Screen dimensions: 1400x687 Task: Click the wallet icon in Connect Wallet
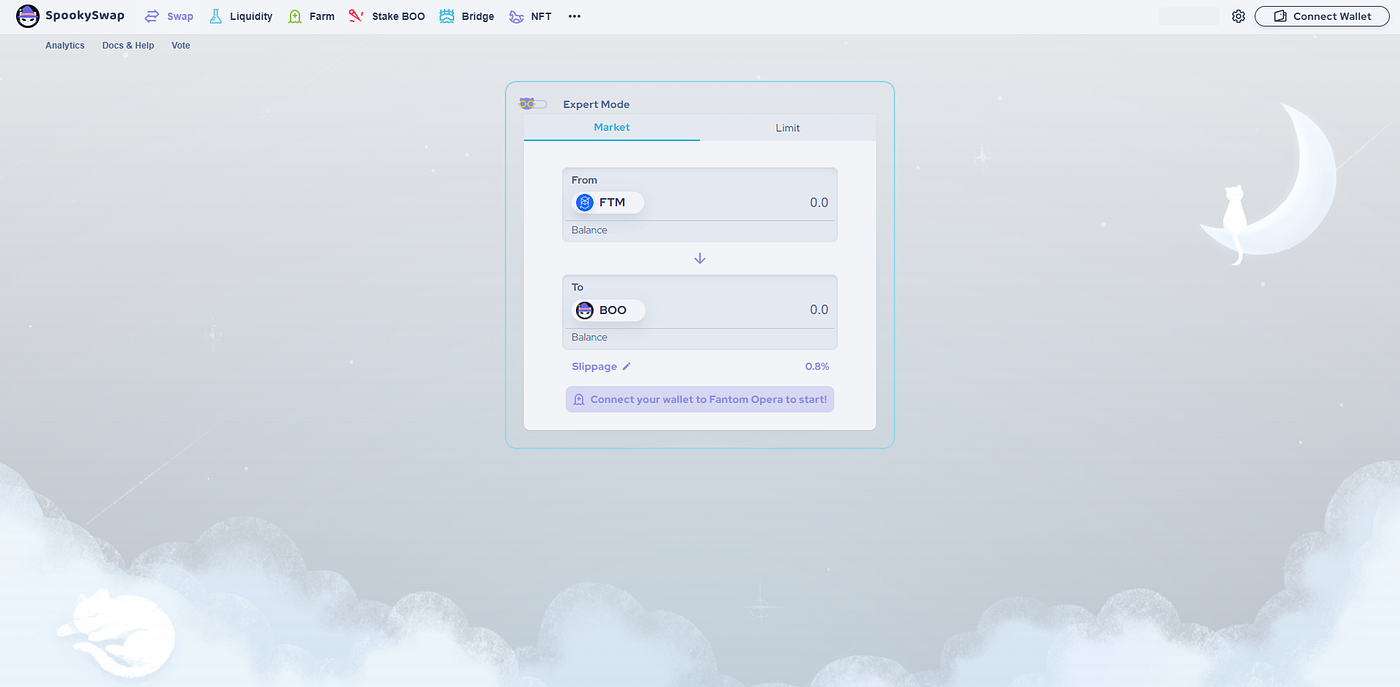(1280, 16)
